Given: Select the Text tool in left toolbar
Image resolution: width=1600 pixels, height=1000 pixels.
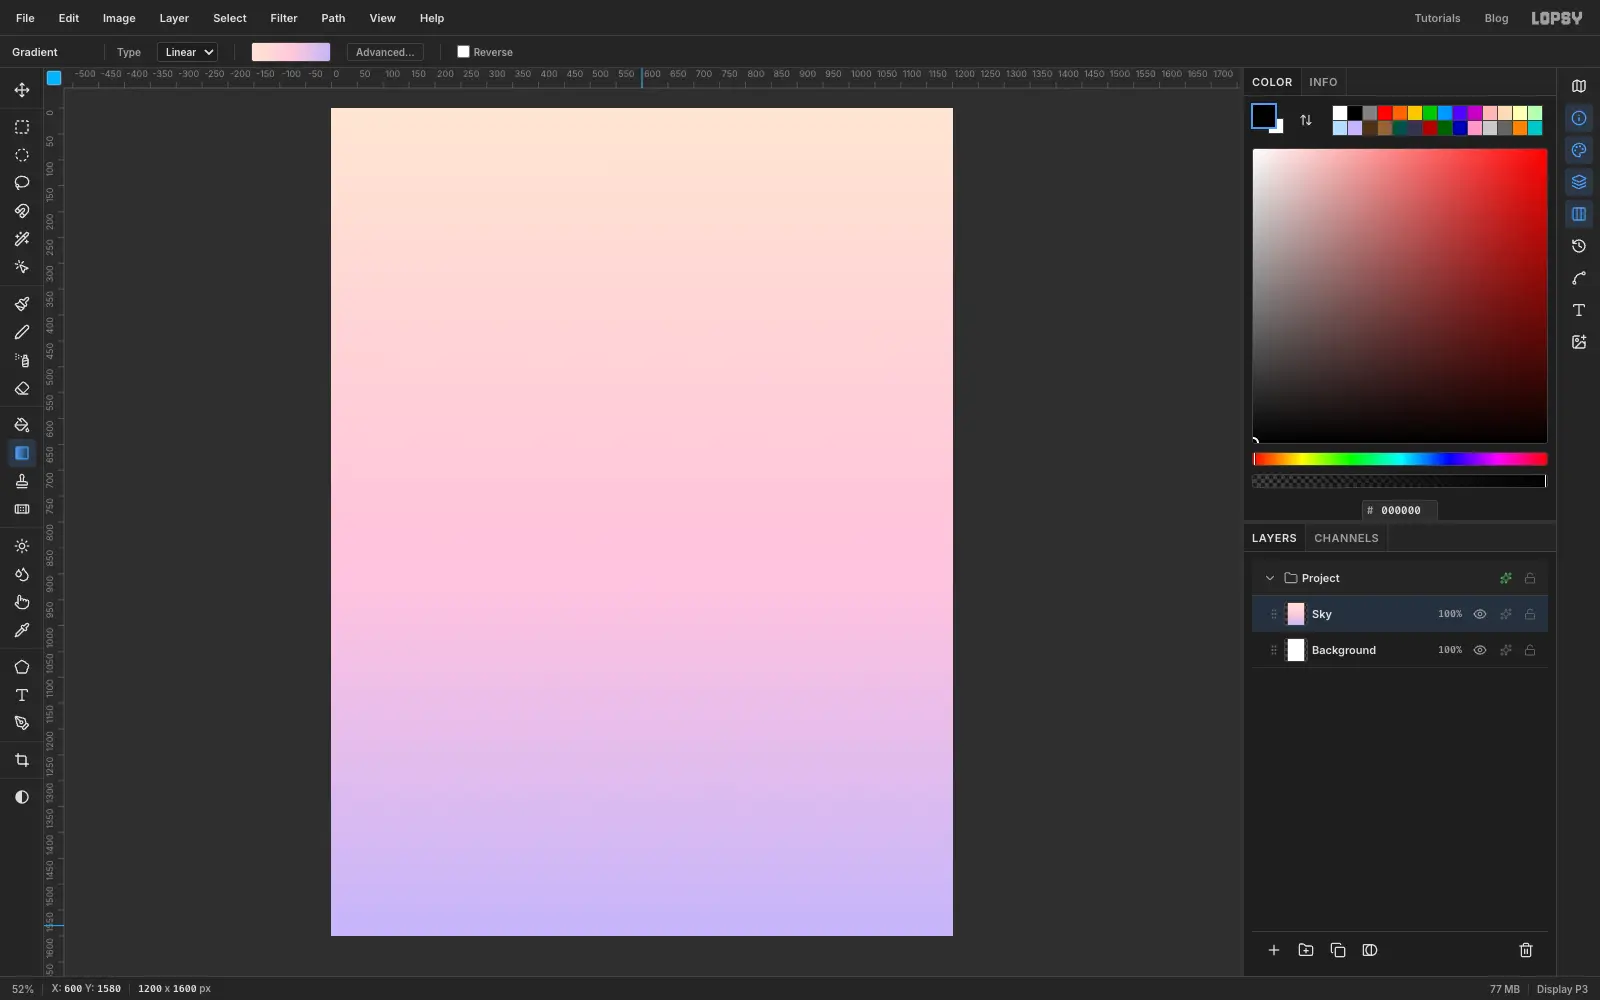Looking at the screenshot, I should click(x=21, y=695).
